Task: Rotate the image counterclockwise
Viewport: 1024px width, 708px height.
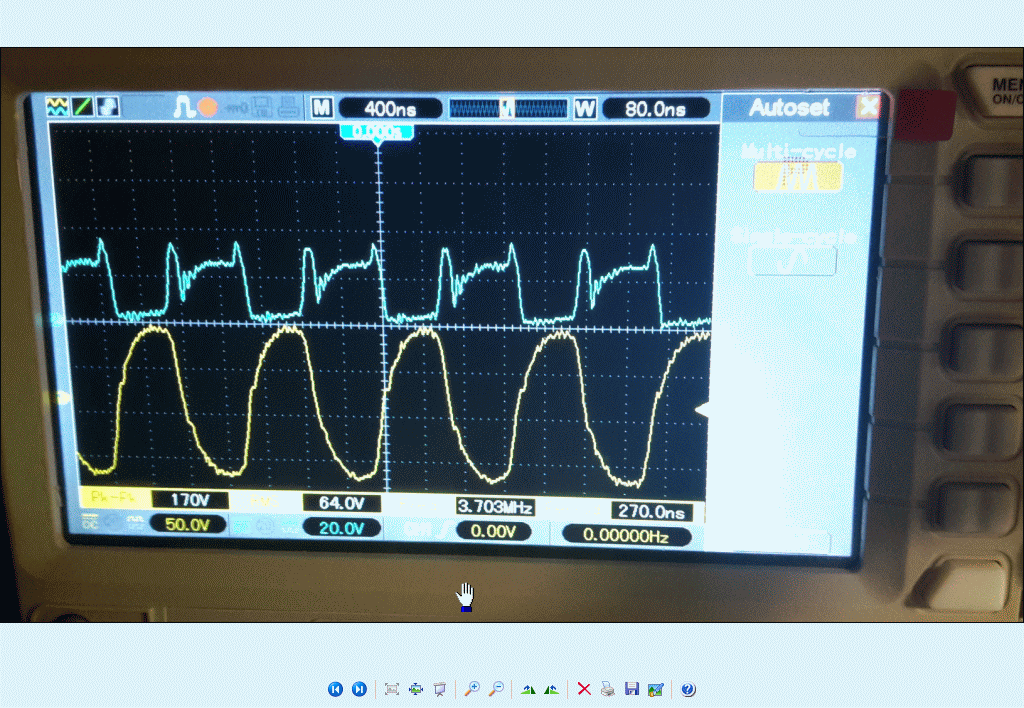Action: (x=551, y=689)
